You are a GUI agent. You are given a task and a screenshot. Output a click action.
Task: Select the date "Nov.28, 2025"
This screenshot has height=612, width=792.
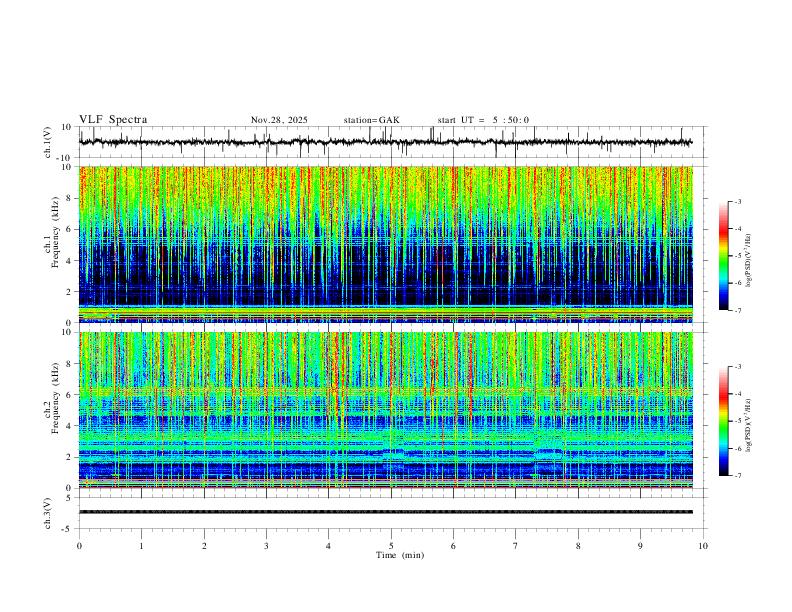[279, 120]
